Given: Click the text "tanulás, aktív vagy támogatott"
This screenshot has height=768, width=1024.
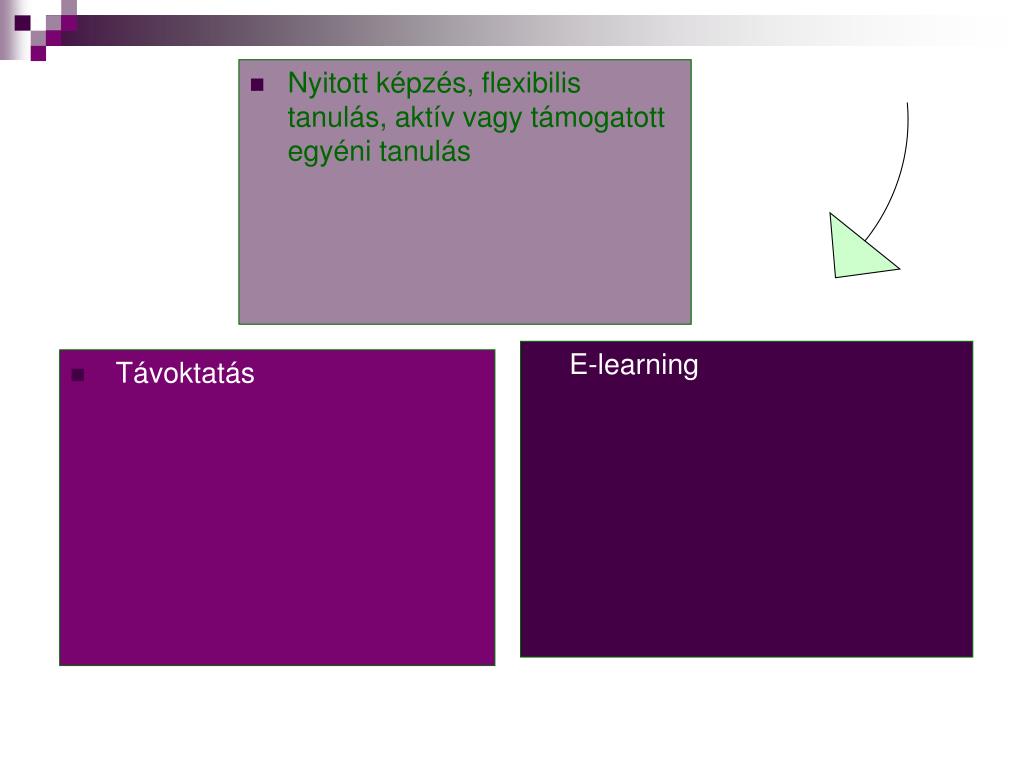Looking at the screenshot, I should pyautogui.click(x=475, y=118).
